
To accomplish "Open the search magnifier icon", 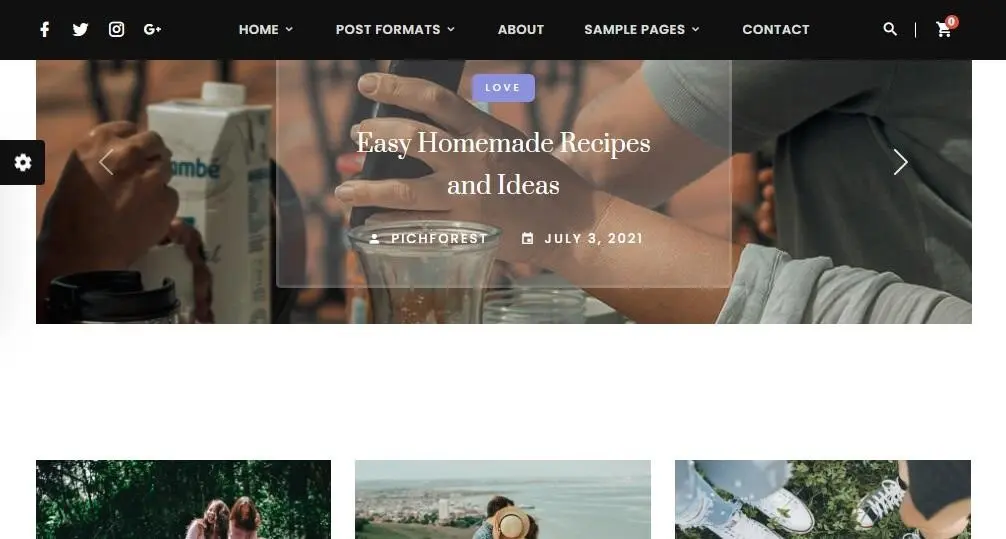I will tap(890, 29).
